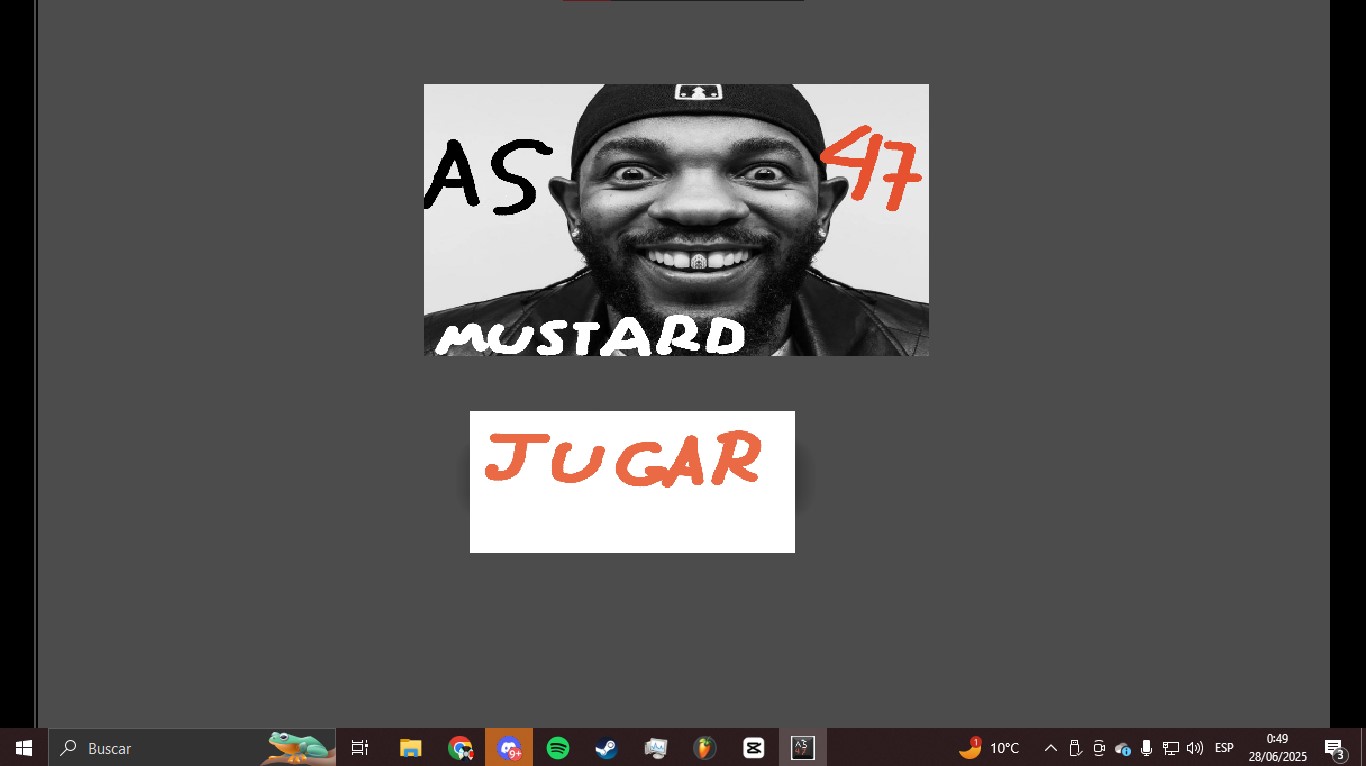Image resolution: width=1366 pixels, height=766 pixels.
Task: Open Steam from the taskbar
Action: [606, 748]
